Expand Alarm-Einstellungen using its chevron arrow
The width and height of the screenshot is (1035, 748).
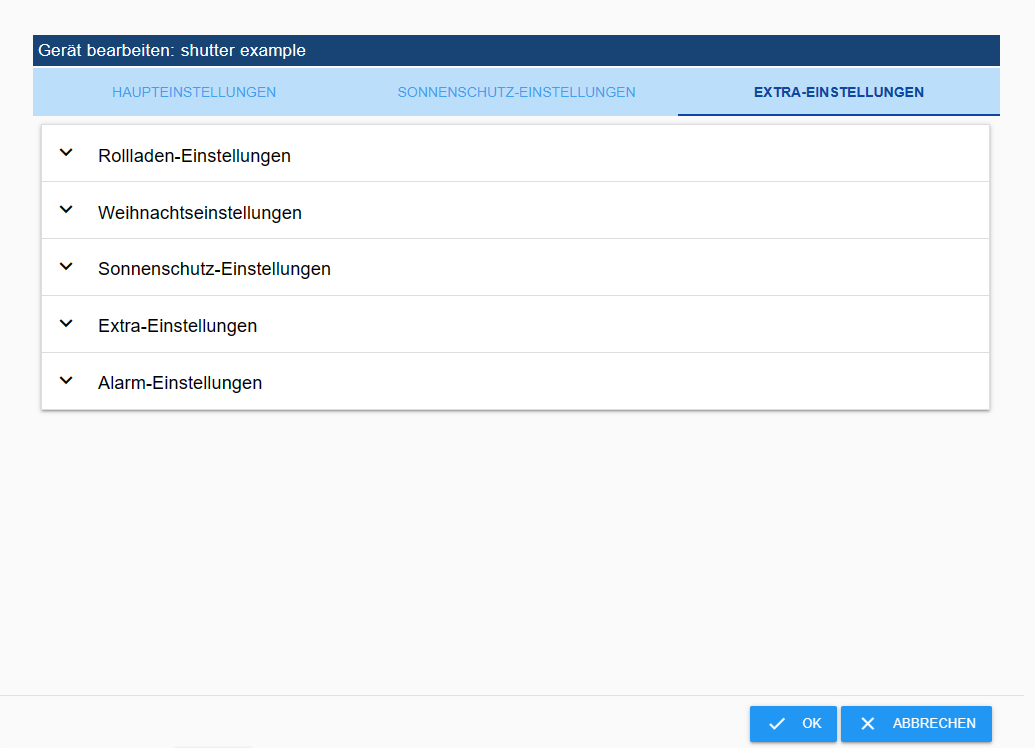click(x=66, y=380)
